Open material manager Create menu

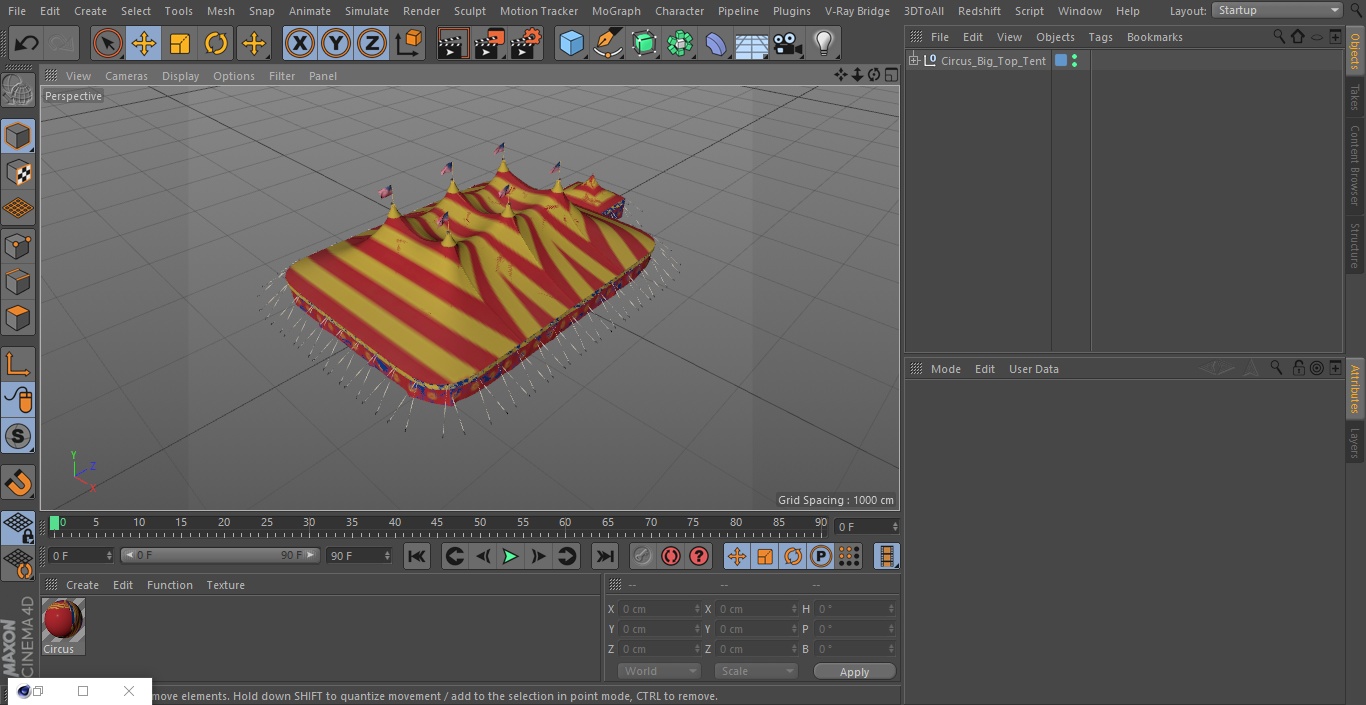point(82,585)
